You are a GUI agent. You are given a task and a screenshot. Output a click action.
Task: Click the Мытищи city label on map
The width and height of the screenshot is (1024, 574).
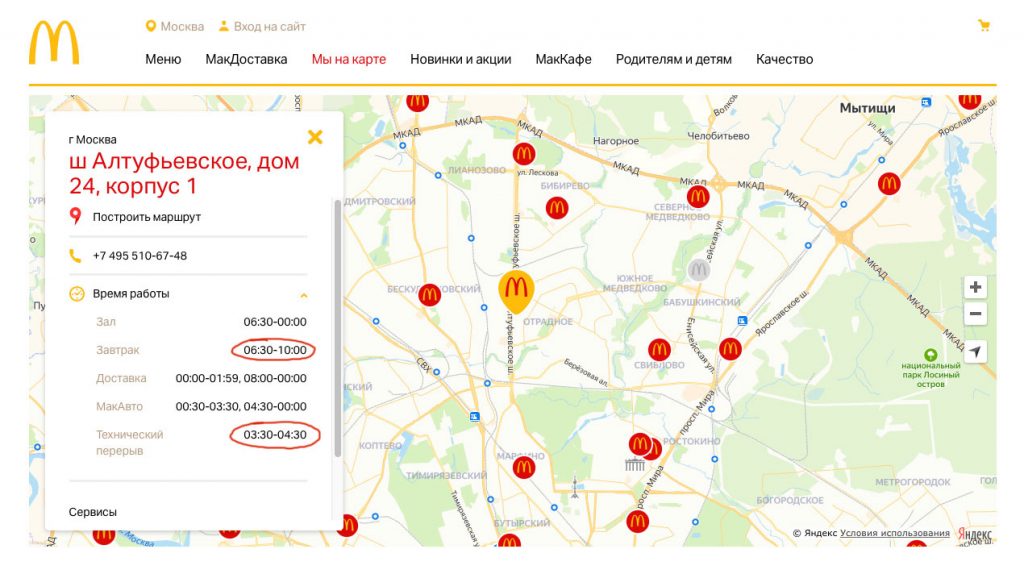pyautogui.click(x=867, y=108)
